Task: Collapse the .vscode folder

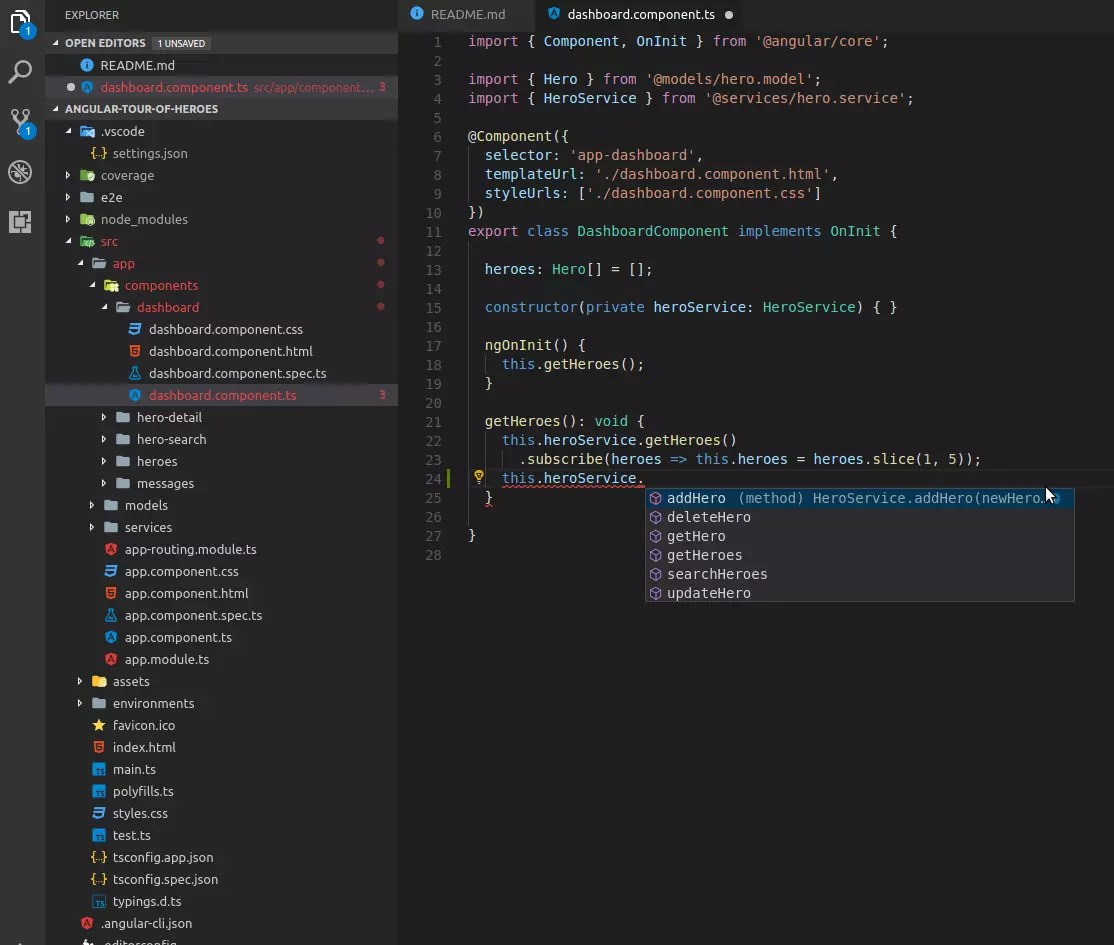Action: coord(68,131)
